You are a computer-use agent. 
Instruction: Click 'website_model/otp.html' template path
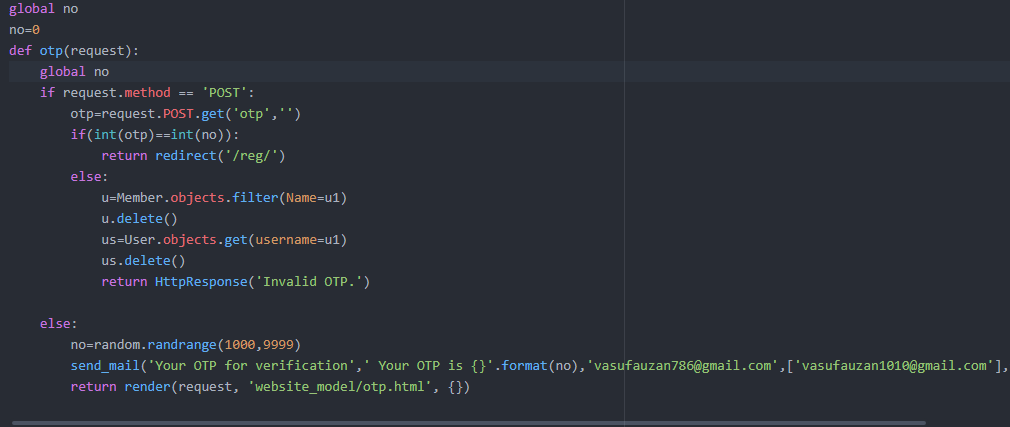pos(339,387)
